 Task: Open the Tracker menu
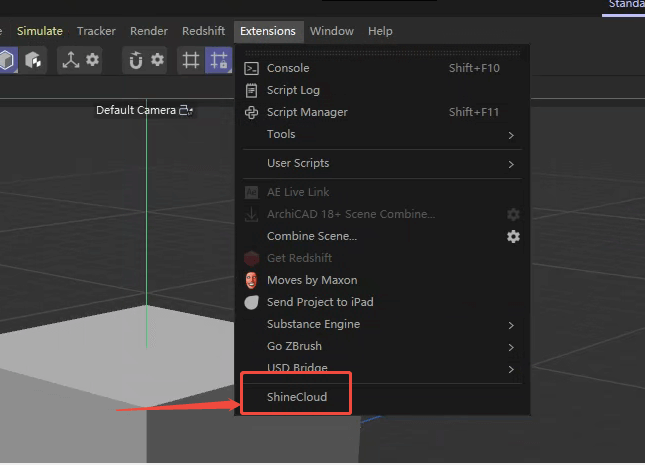point(96,31)
